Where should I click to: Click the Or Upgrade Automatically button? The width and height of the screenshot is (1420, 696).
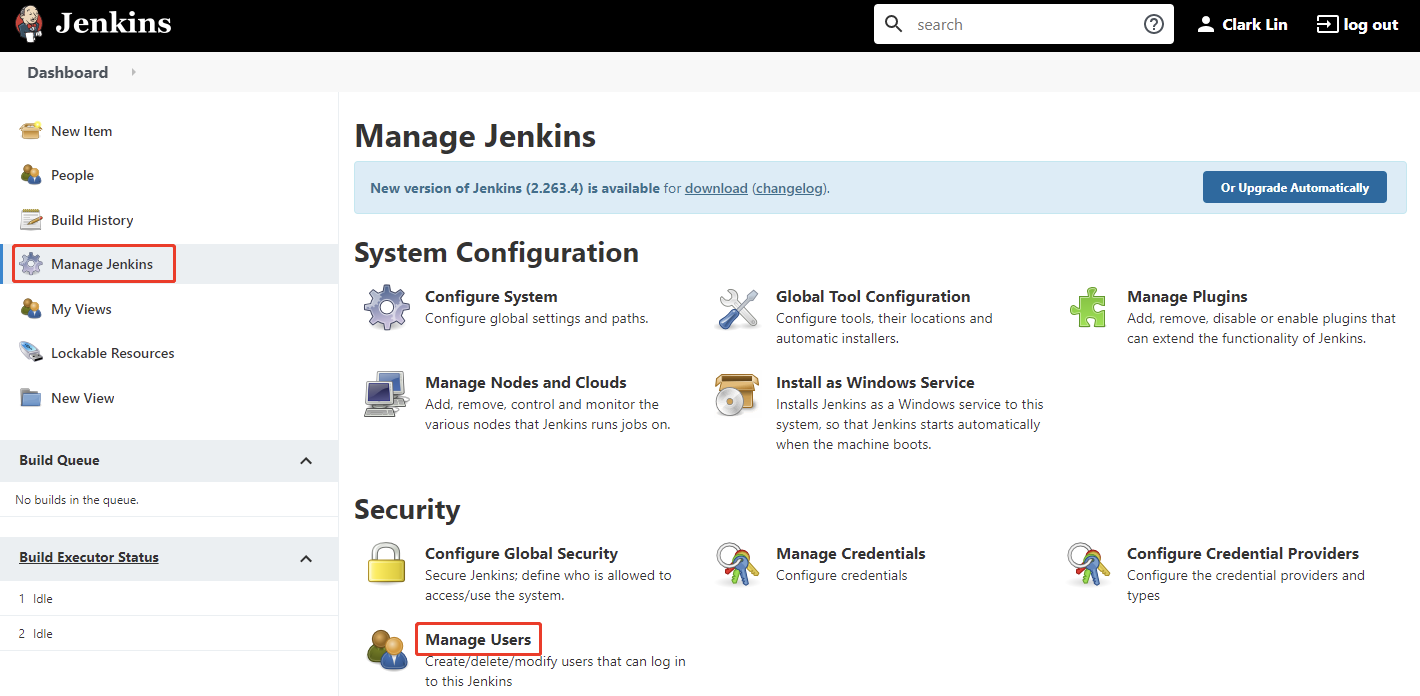(1294, 188)
